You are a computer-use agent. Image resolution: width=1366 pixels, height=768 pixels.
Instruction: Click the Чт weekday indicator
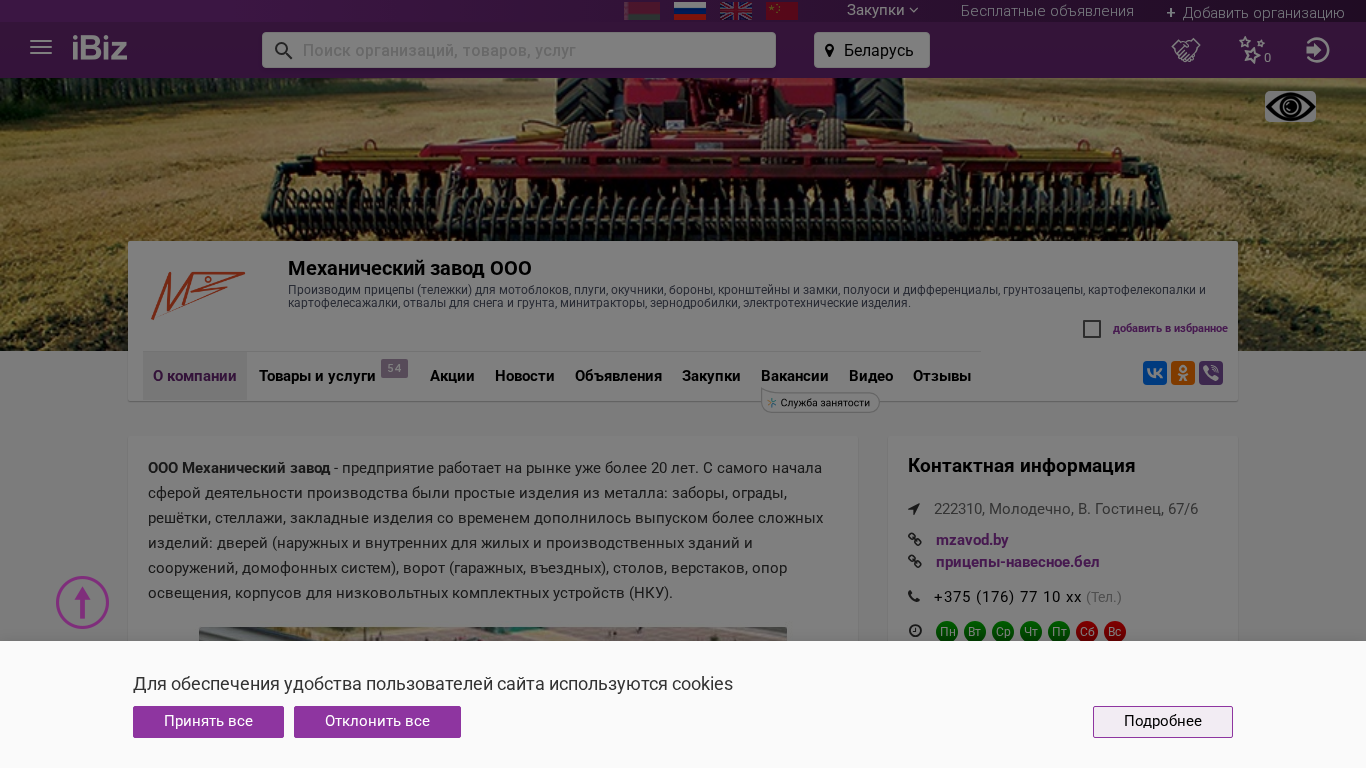coord(1031,632)
